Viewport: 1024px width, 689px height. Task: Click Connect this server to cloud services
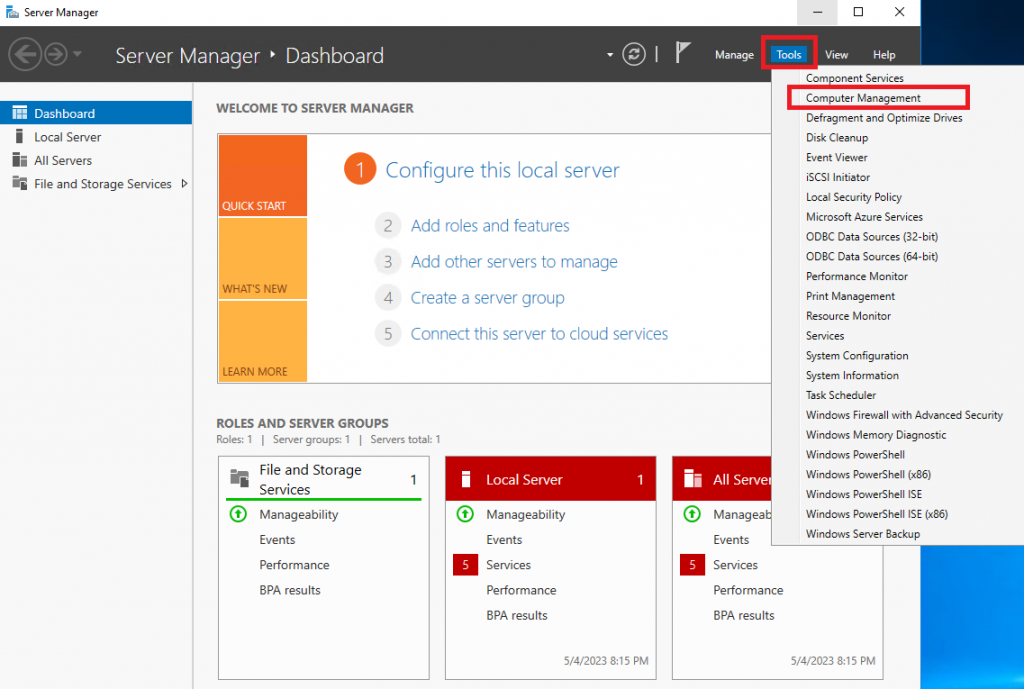click(x=539, y=334)
